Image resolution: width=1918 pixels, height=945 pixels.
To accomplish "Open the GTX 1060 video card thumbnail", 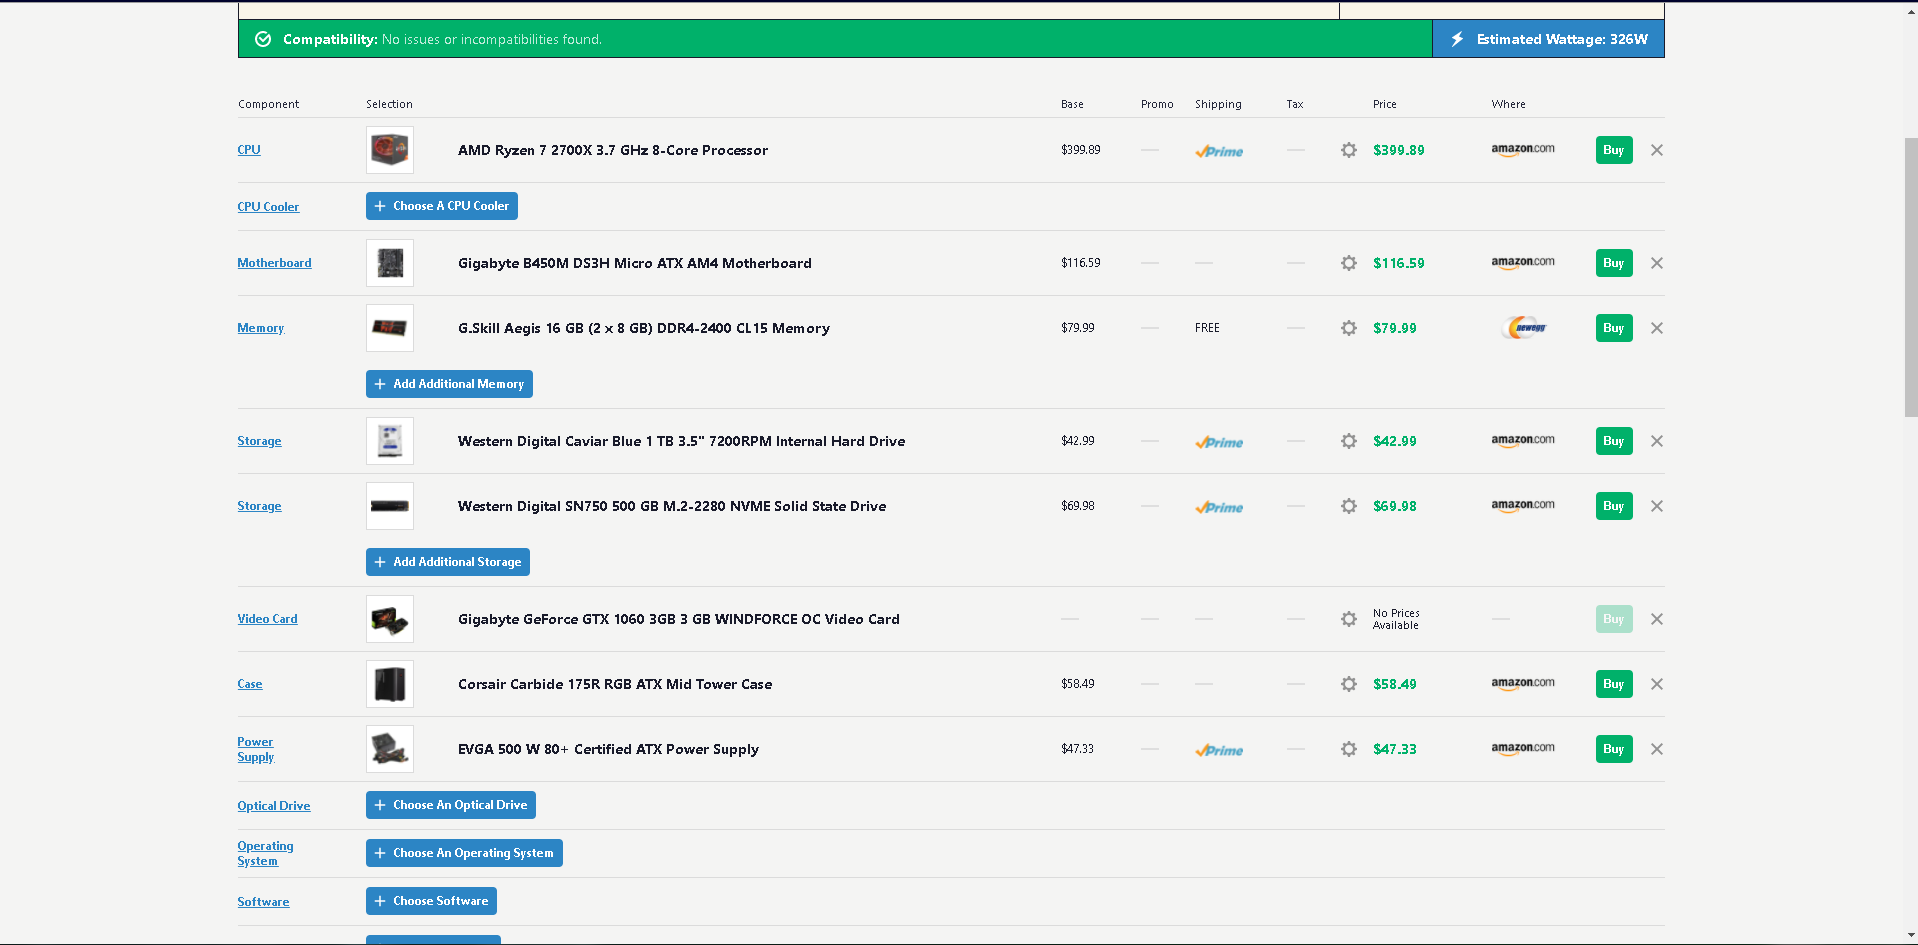I will (390, 619).
